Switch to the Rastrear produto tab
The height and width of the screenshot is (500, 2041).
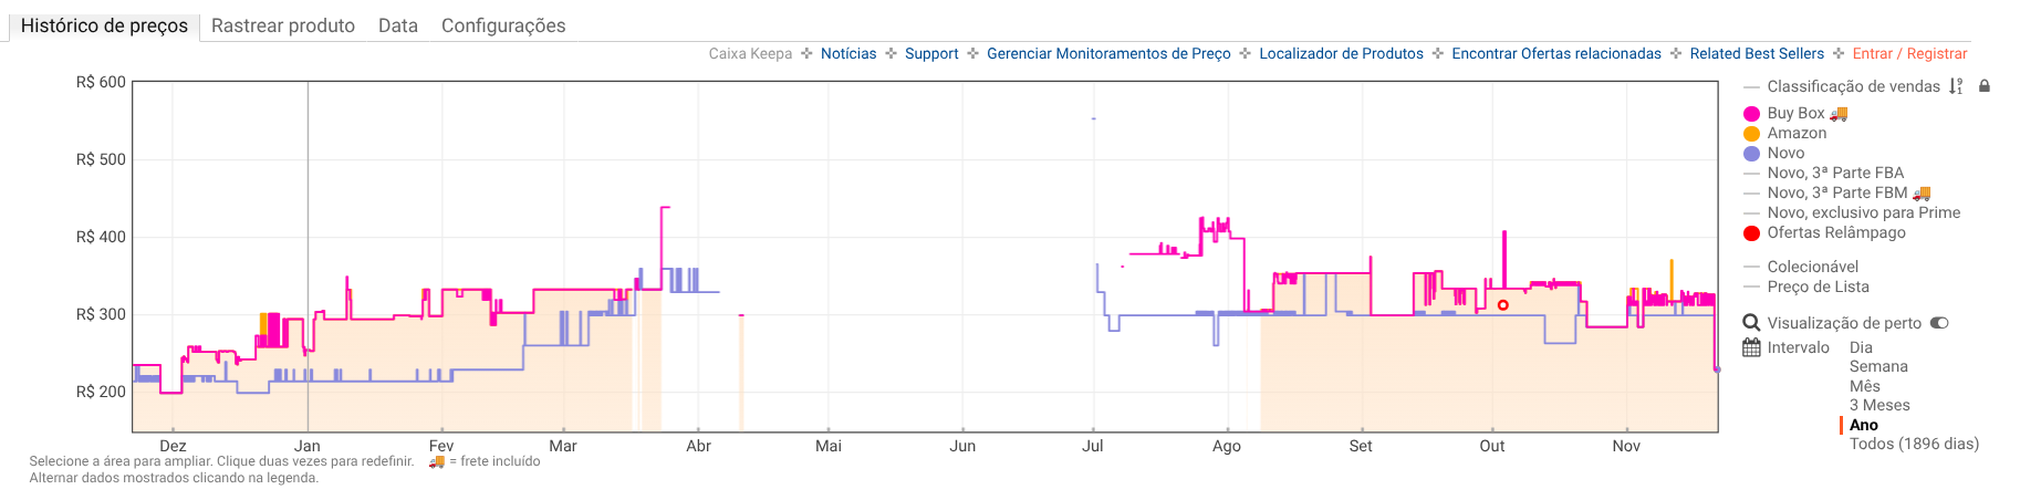pos(283,26)
